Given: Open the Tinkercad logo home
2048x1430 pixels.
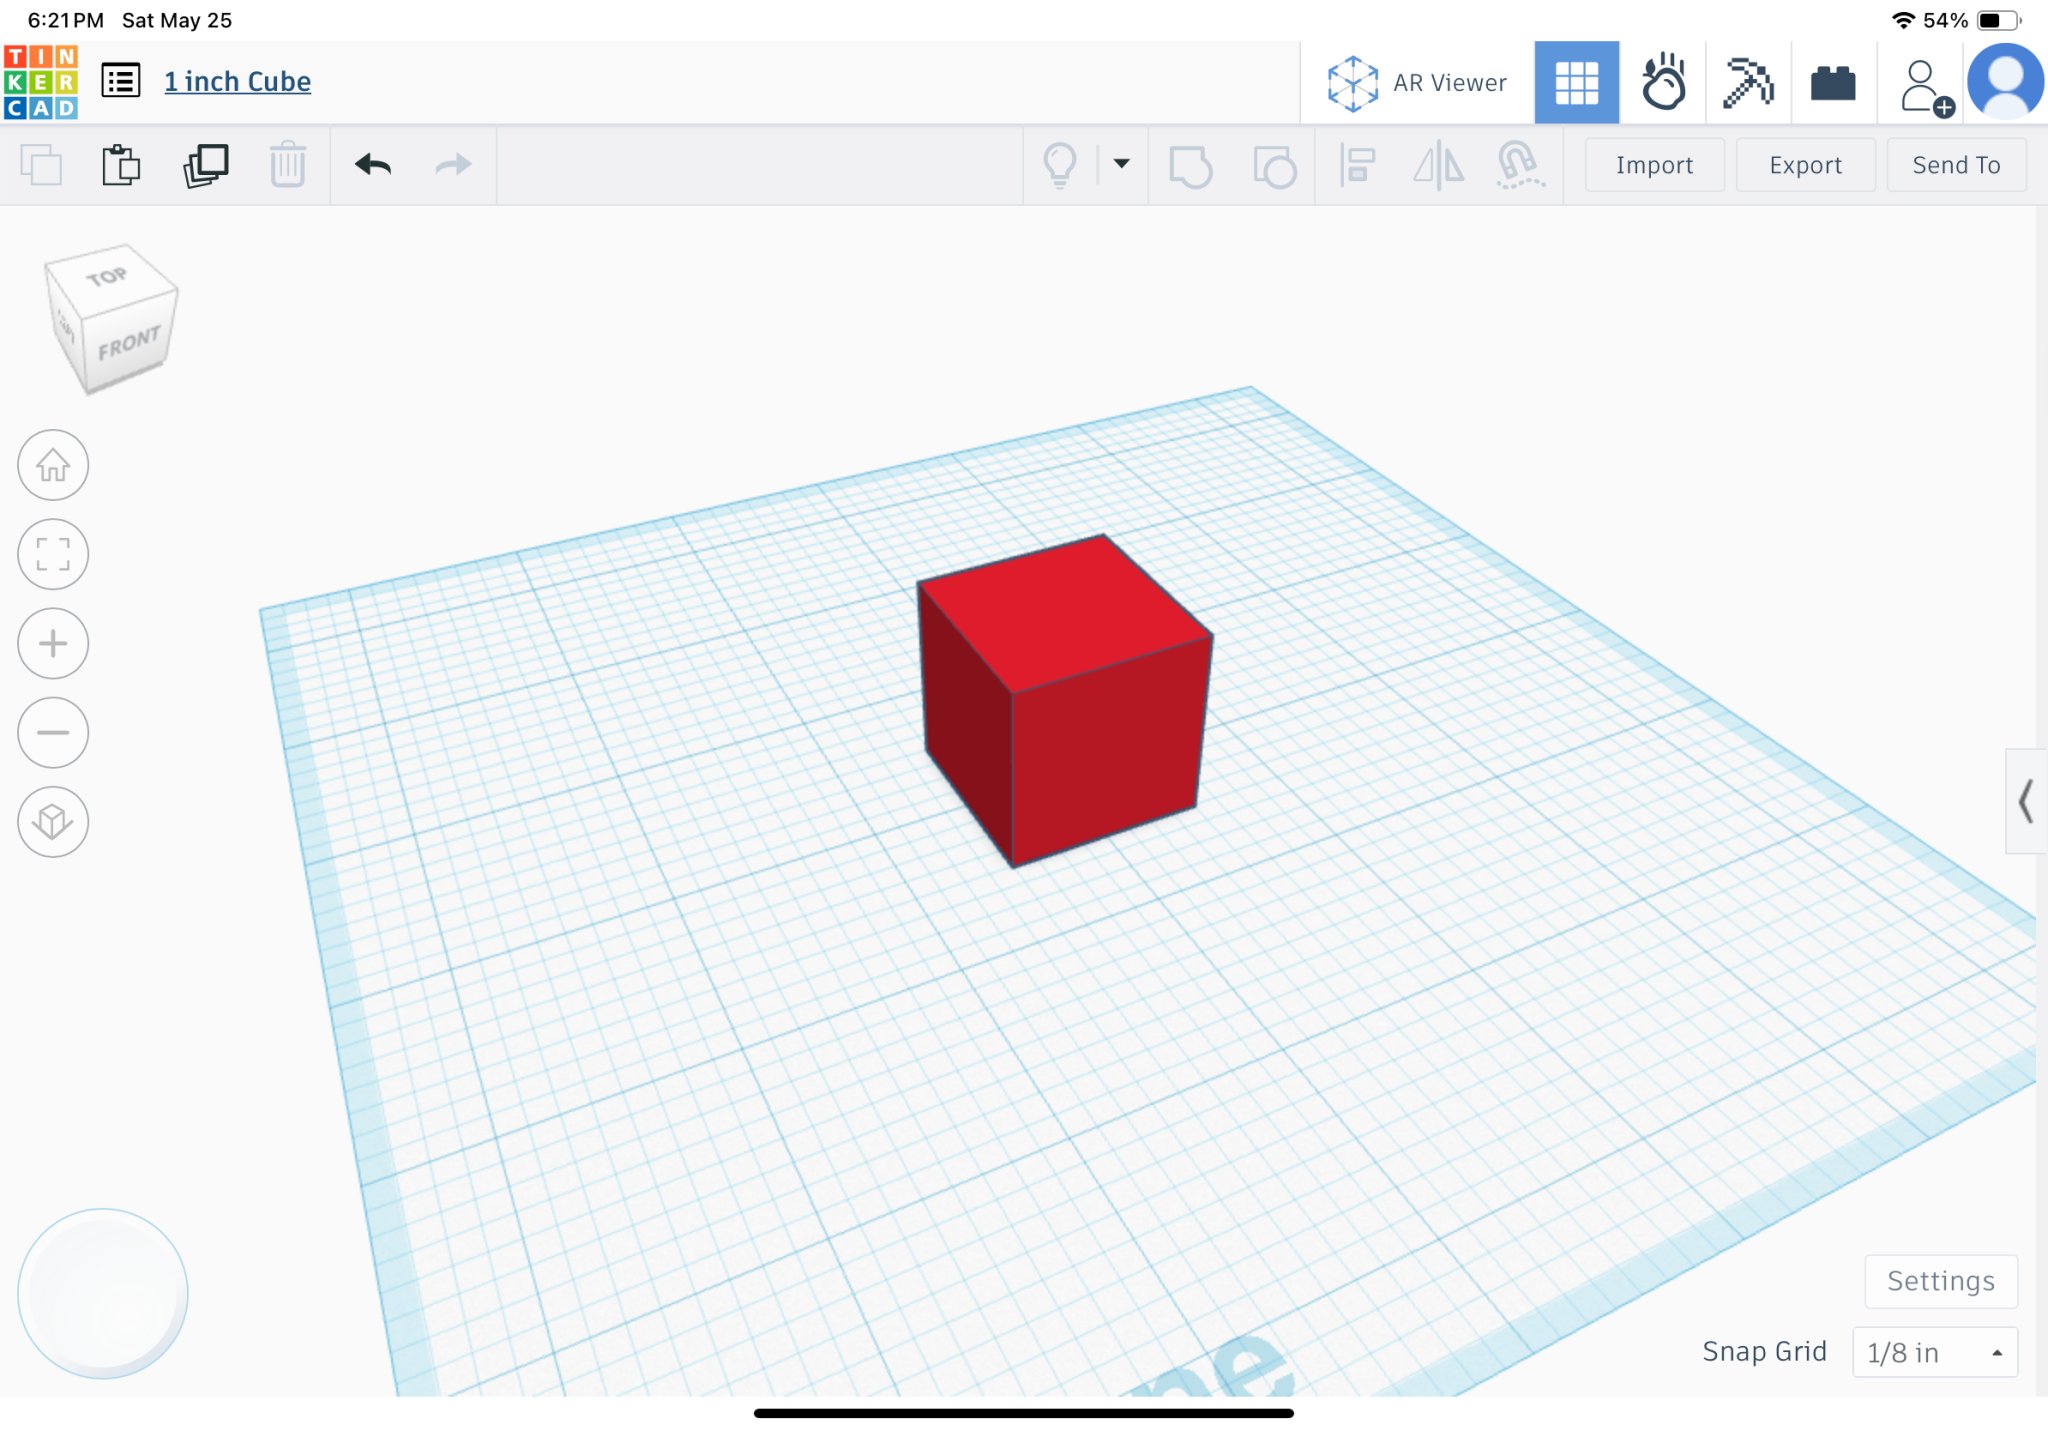Looking at the screenshot, I should (41, 82).
